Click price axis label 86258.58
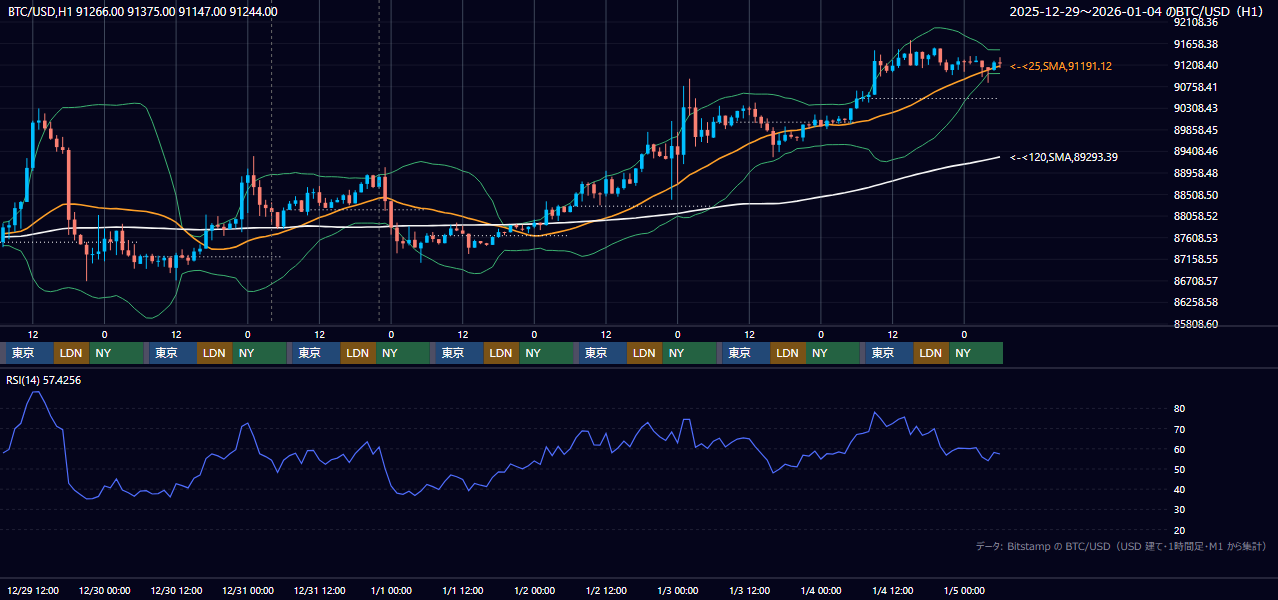 click(x=1195, y=302)
